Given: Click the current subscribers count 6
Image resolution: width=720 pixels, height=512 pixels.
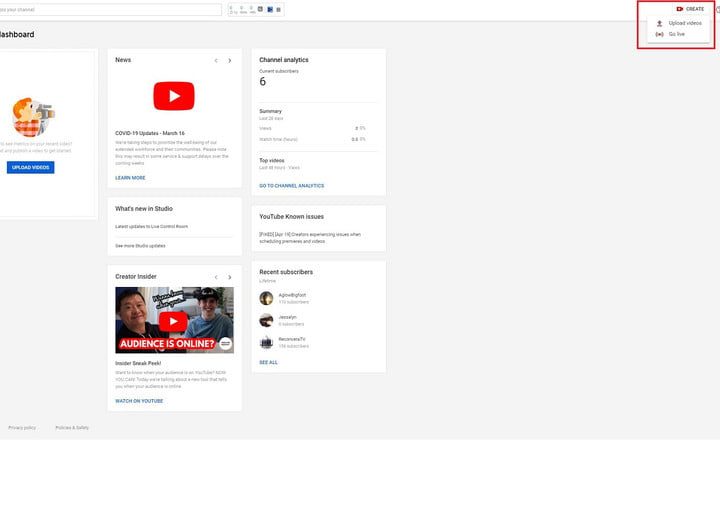Looking at the screenshot, I should click(263, 82).
